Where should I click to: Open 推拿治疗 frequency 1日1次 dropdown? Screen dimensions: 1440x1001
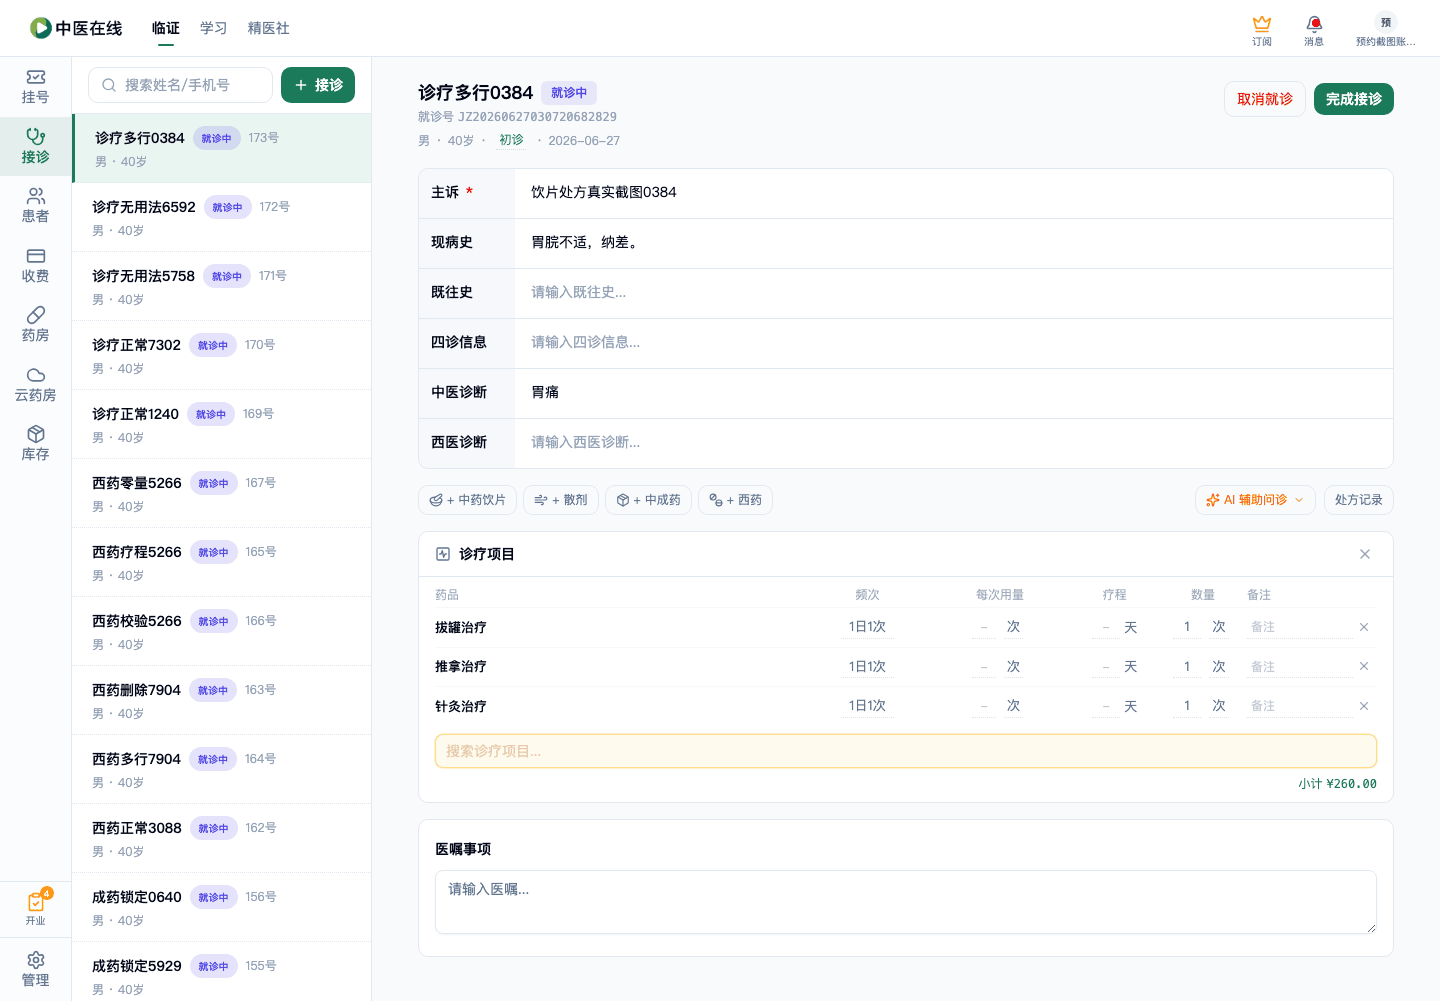pos(867,666)
